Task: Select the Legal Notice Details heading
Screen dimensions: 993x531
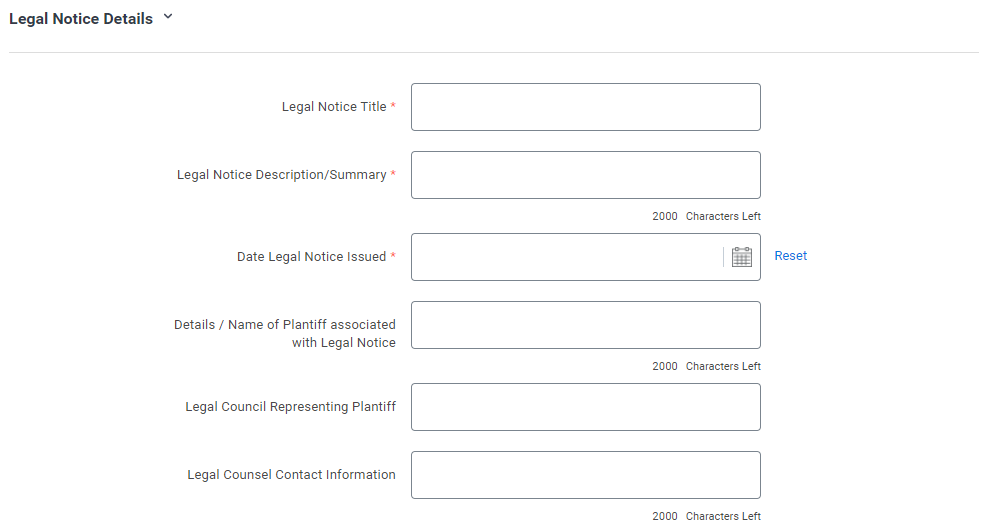Action: click(81, 19)
